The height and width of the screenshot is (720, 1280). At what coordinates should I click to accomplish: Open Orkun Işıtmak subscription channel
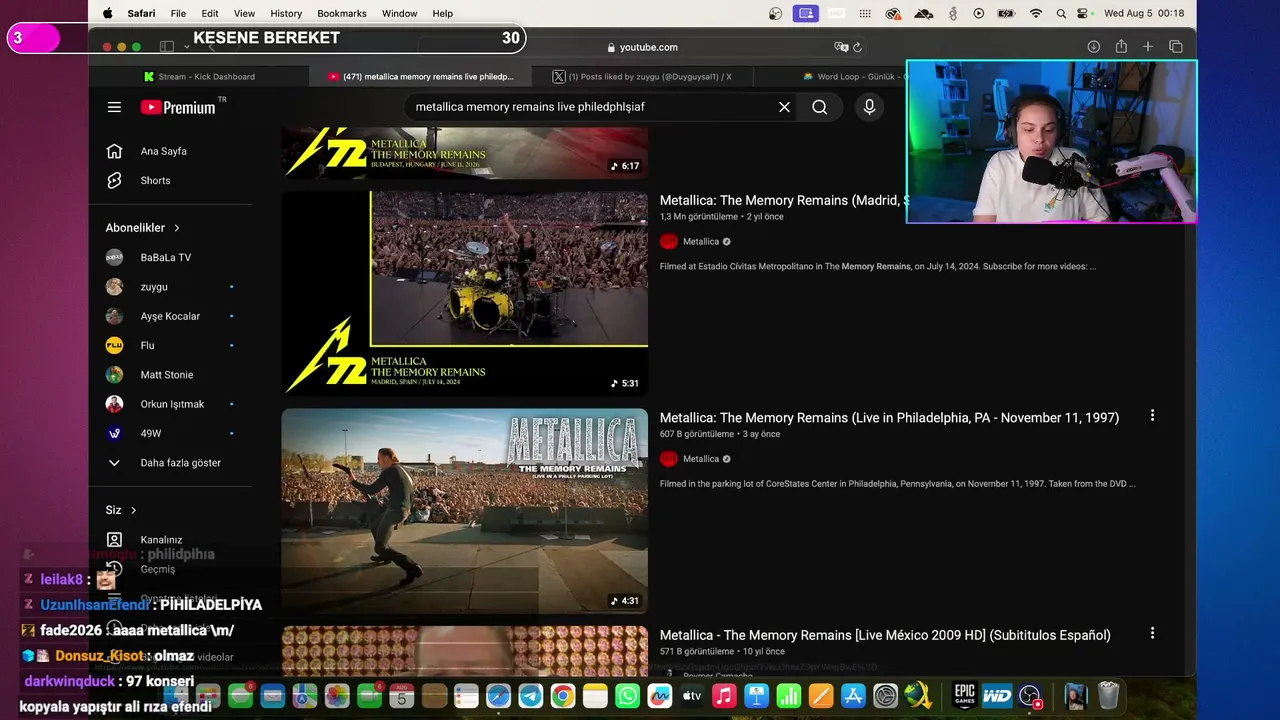[x=171, y=404]
